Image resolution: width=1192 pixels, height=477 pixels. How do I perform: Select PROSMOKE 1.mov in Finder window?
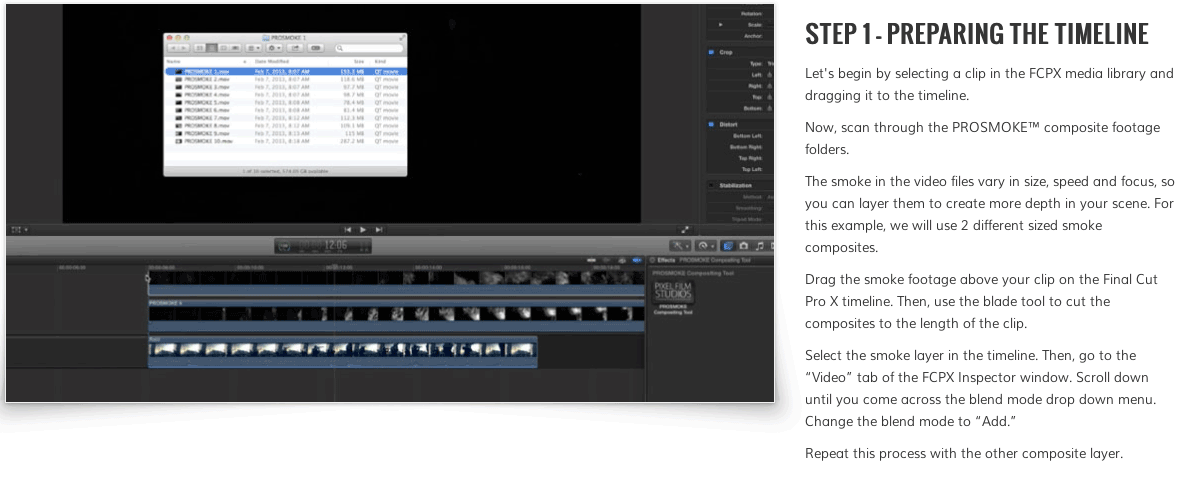click(x=285, y=72)
